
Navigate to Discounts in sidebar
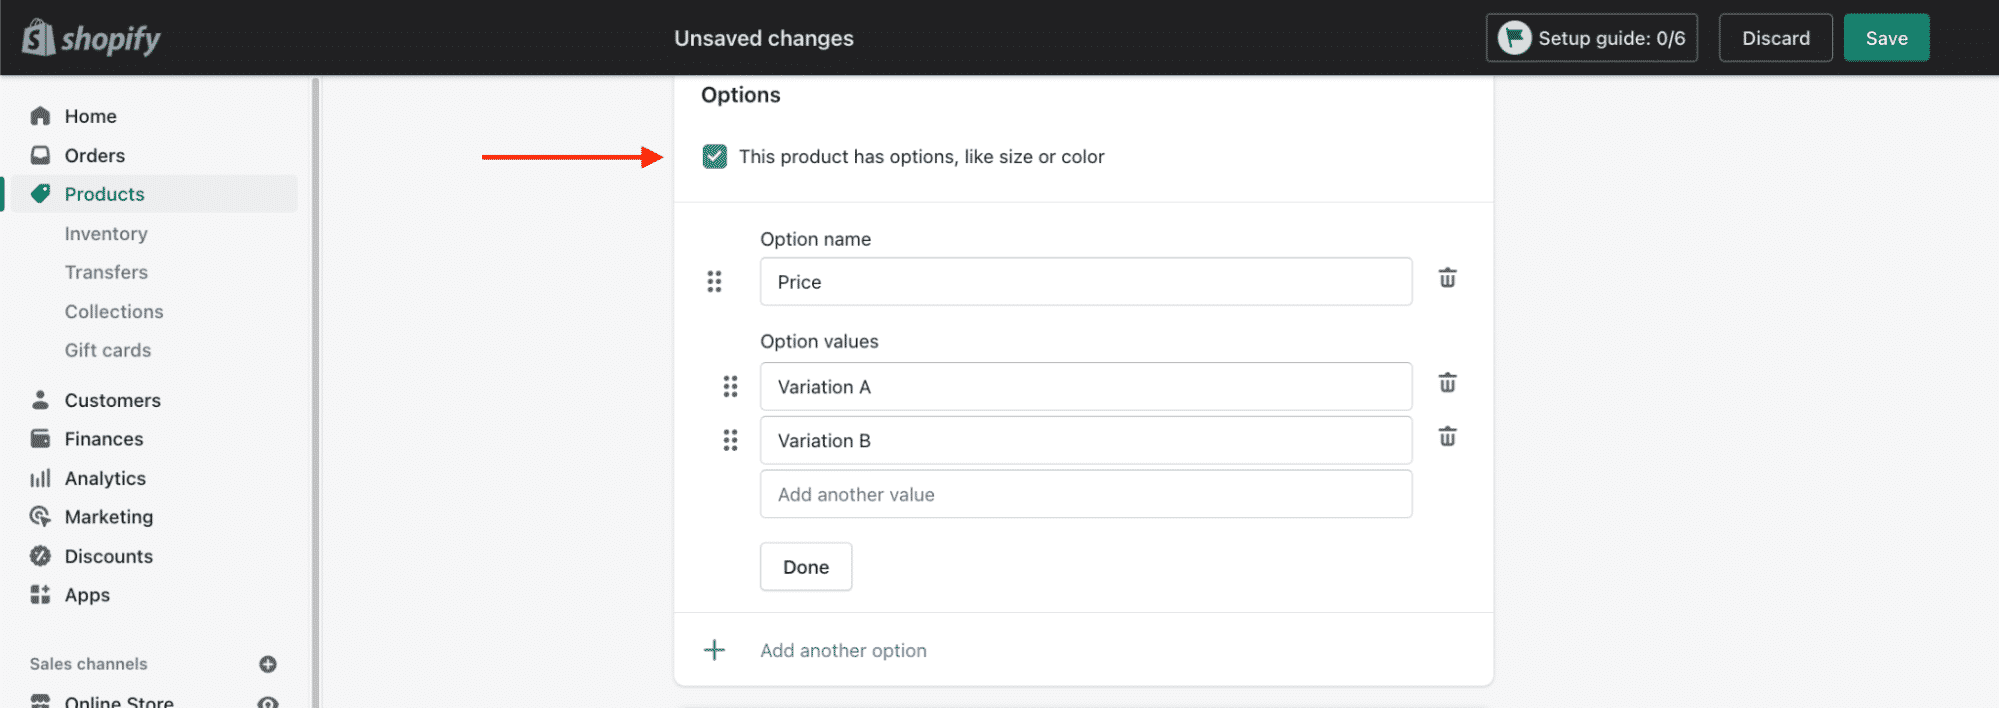click(x=108, y=557)
